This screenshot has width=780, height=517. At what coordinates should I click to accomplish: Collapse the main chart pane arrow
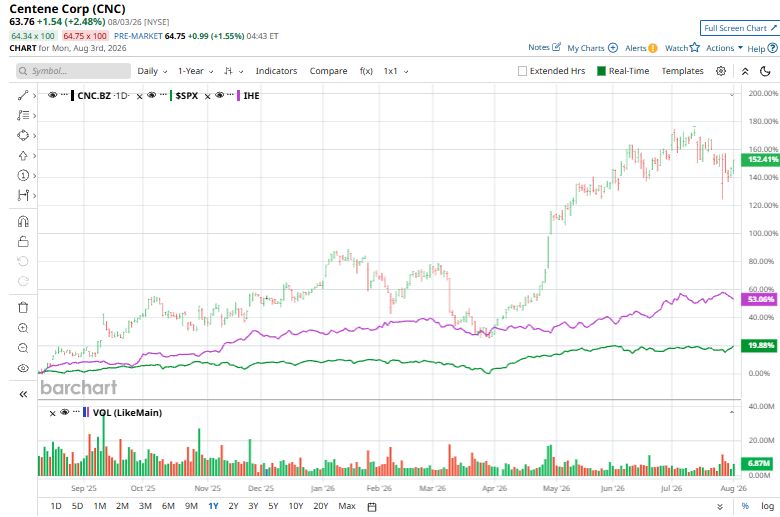(x=732, y=95)
